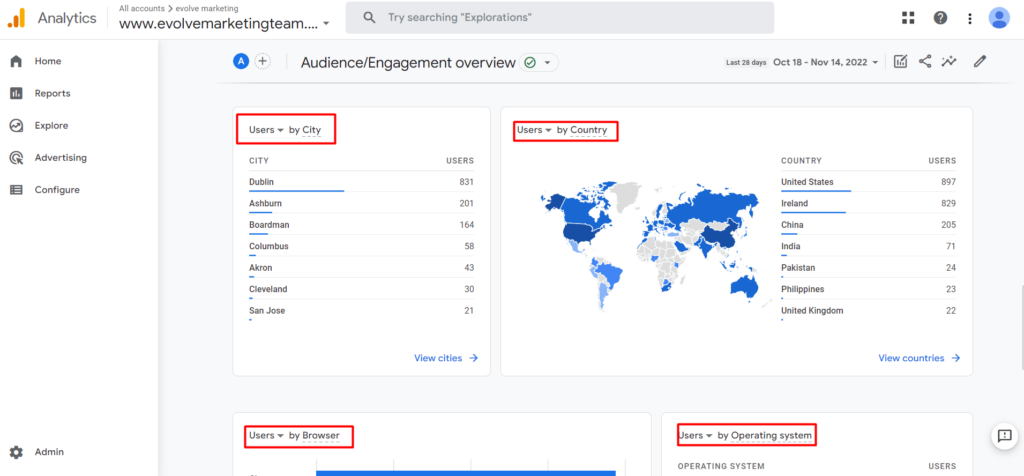Open the user account avatar

point(999,18)
